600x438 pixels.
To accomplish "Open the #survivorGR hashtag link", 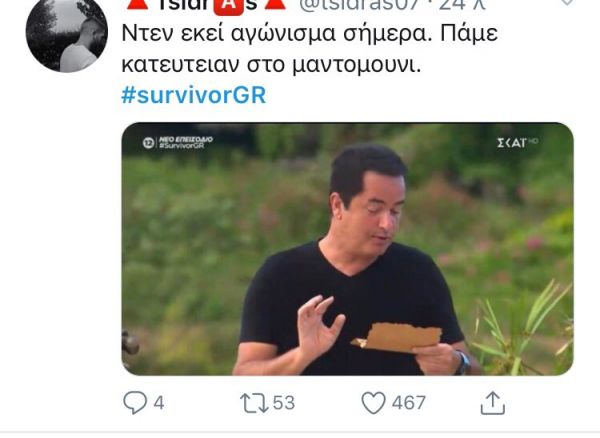I will [194, 95].
